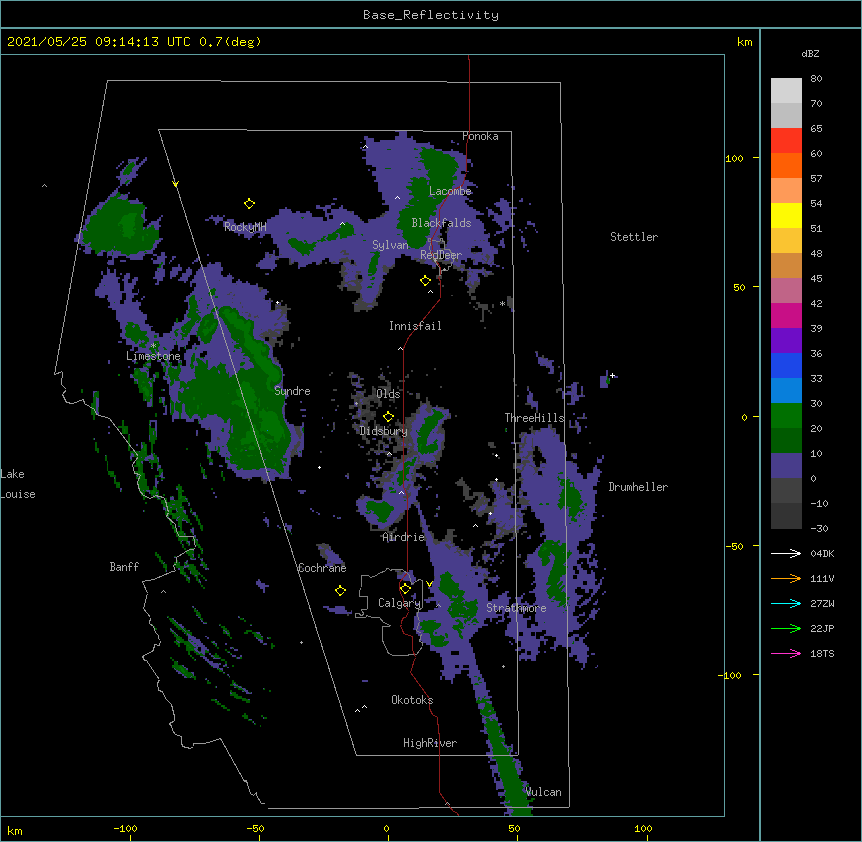Click the Olds city label
This screenshot has width=862, height=842.
388,394
